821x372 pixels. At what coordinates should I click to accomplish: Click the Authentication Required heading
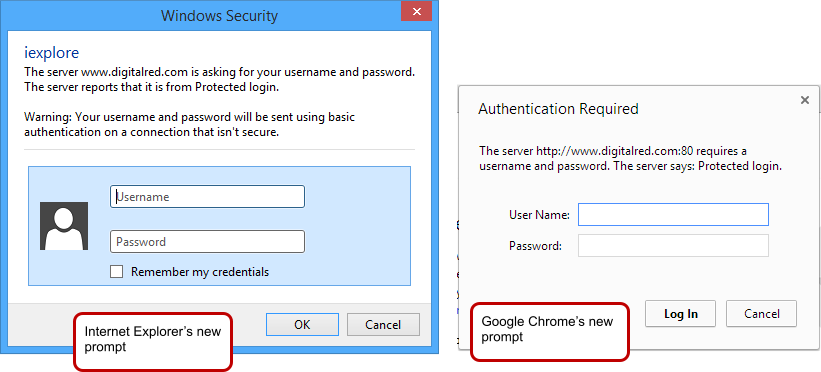tap(558, 109)
